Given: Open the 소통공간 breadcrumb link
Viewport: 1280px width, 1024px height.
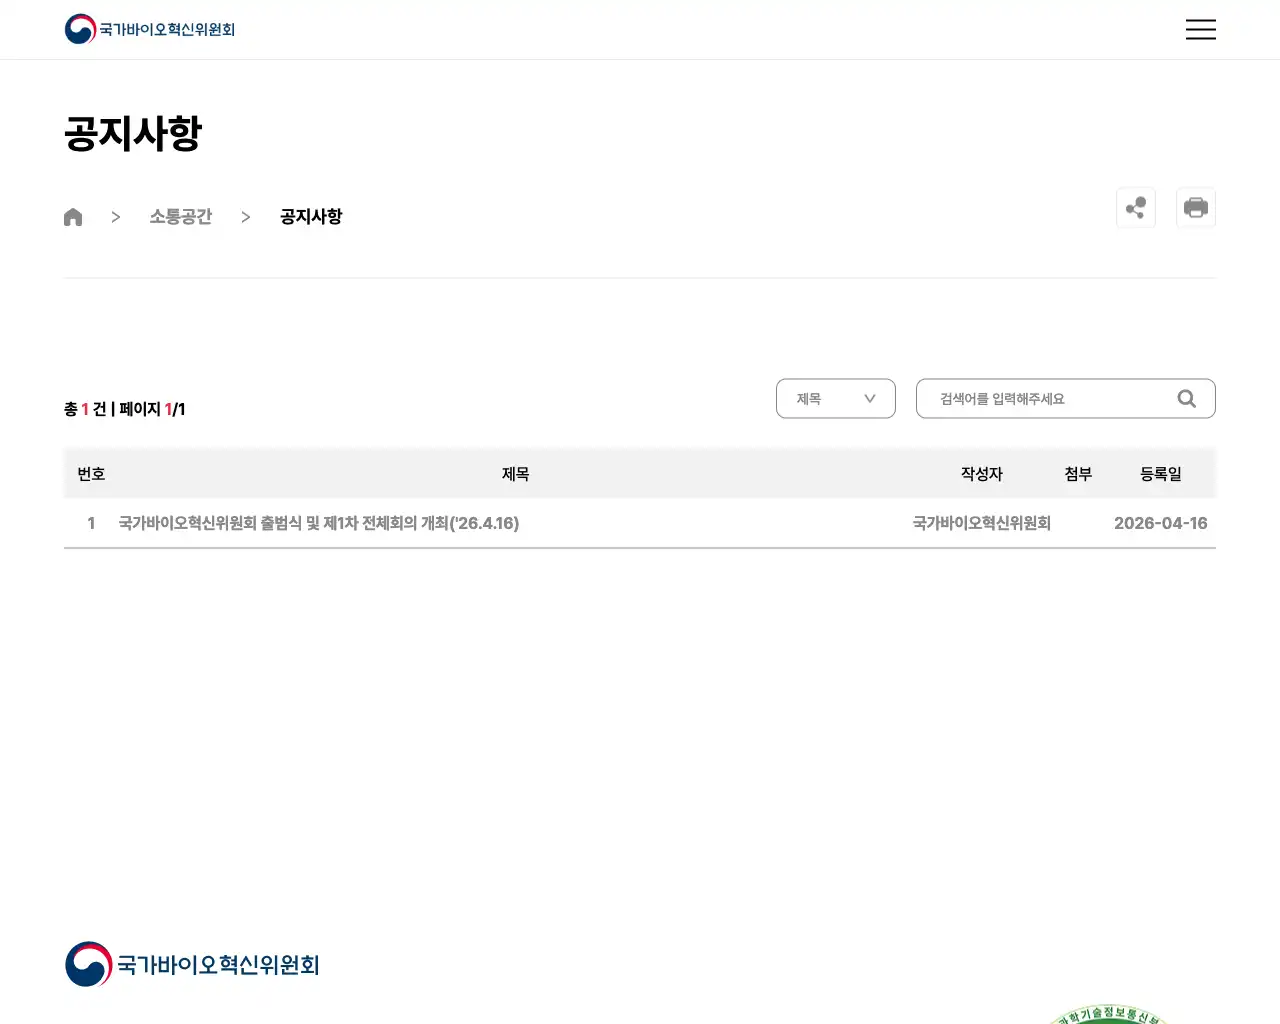Looking at the screenshot, I should [x=181, y=217].
